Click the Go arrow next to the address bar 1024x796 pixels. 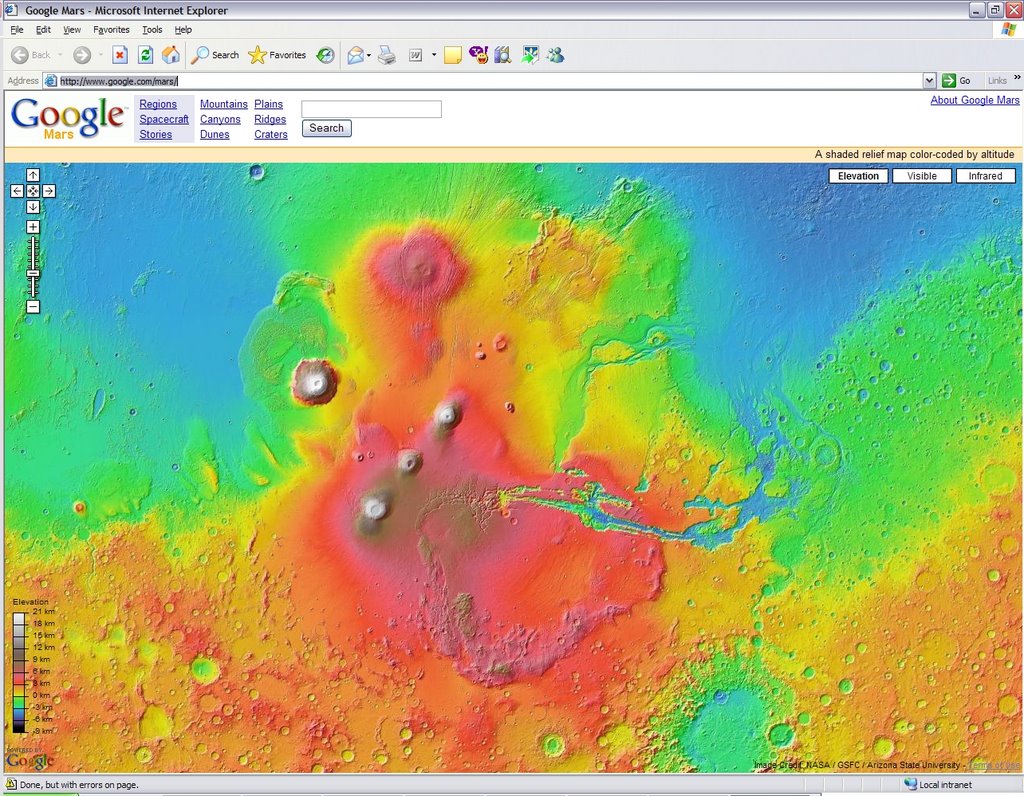point(949,80)
